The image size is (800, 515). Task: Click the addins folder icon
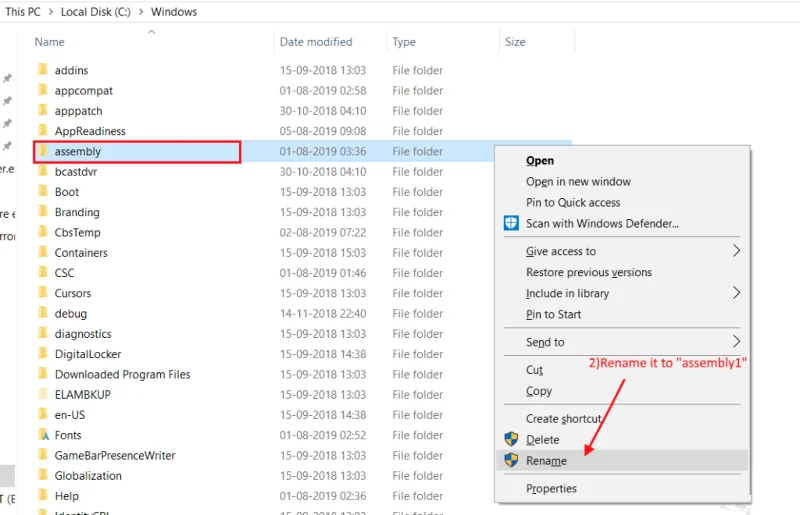43,69
